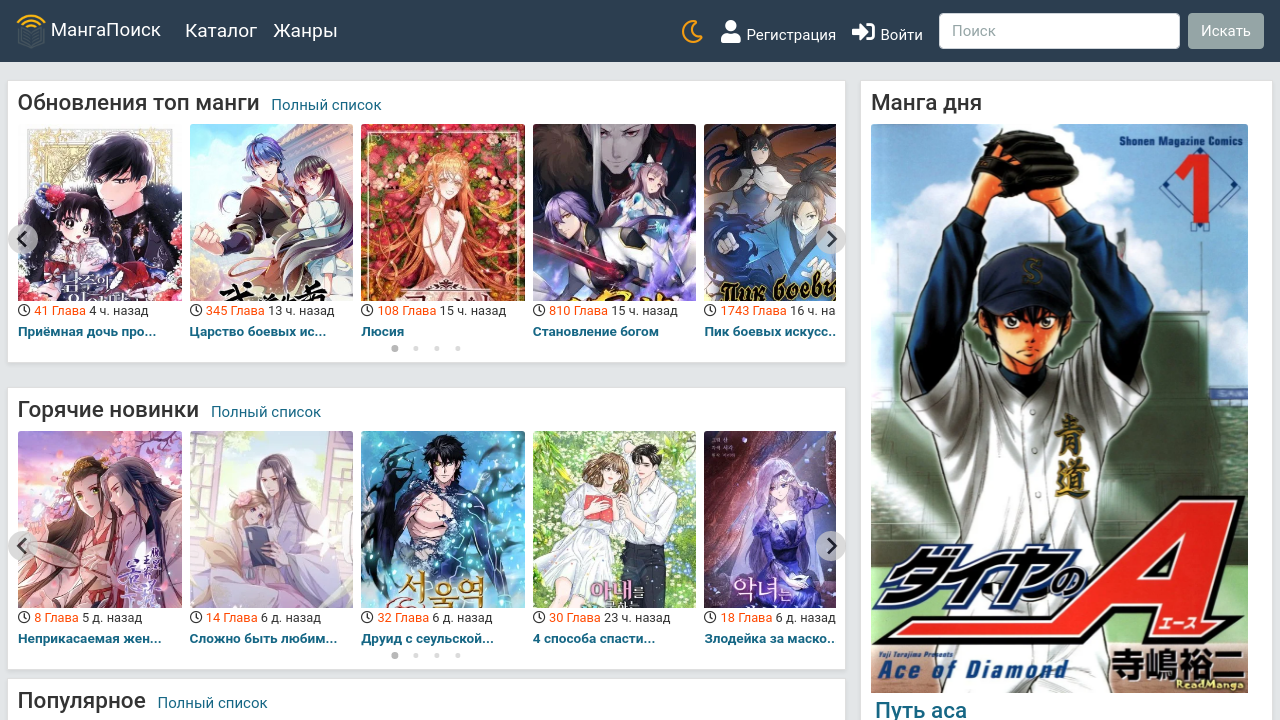
Task: Toggle dark mode moon icon
Action: point(692,32)
